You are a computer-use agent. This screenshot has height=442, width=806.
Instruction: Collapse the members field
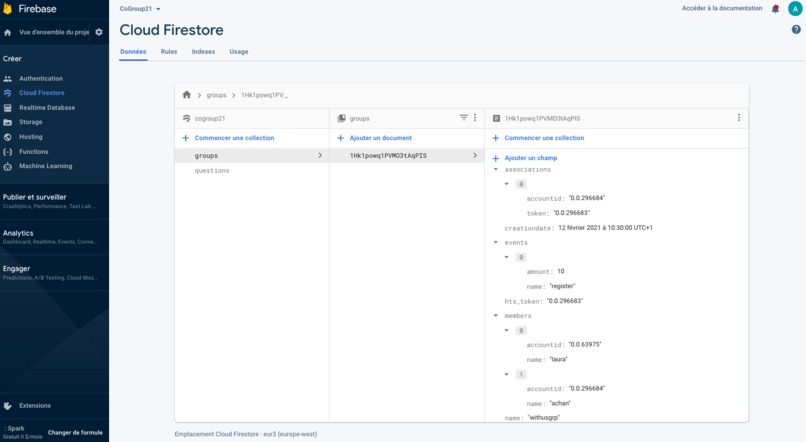(496, 316)
